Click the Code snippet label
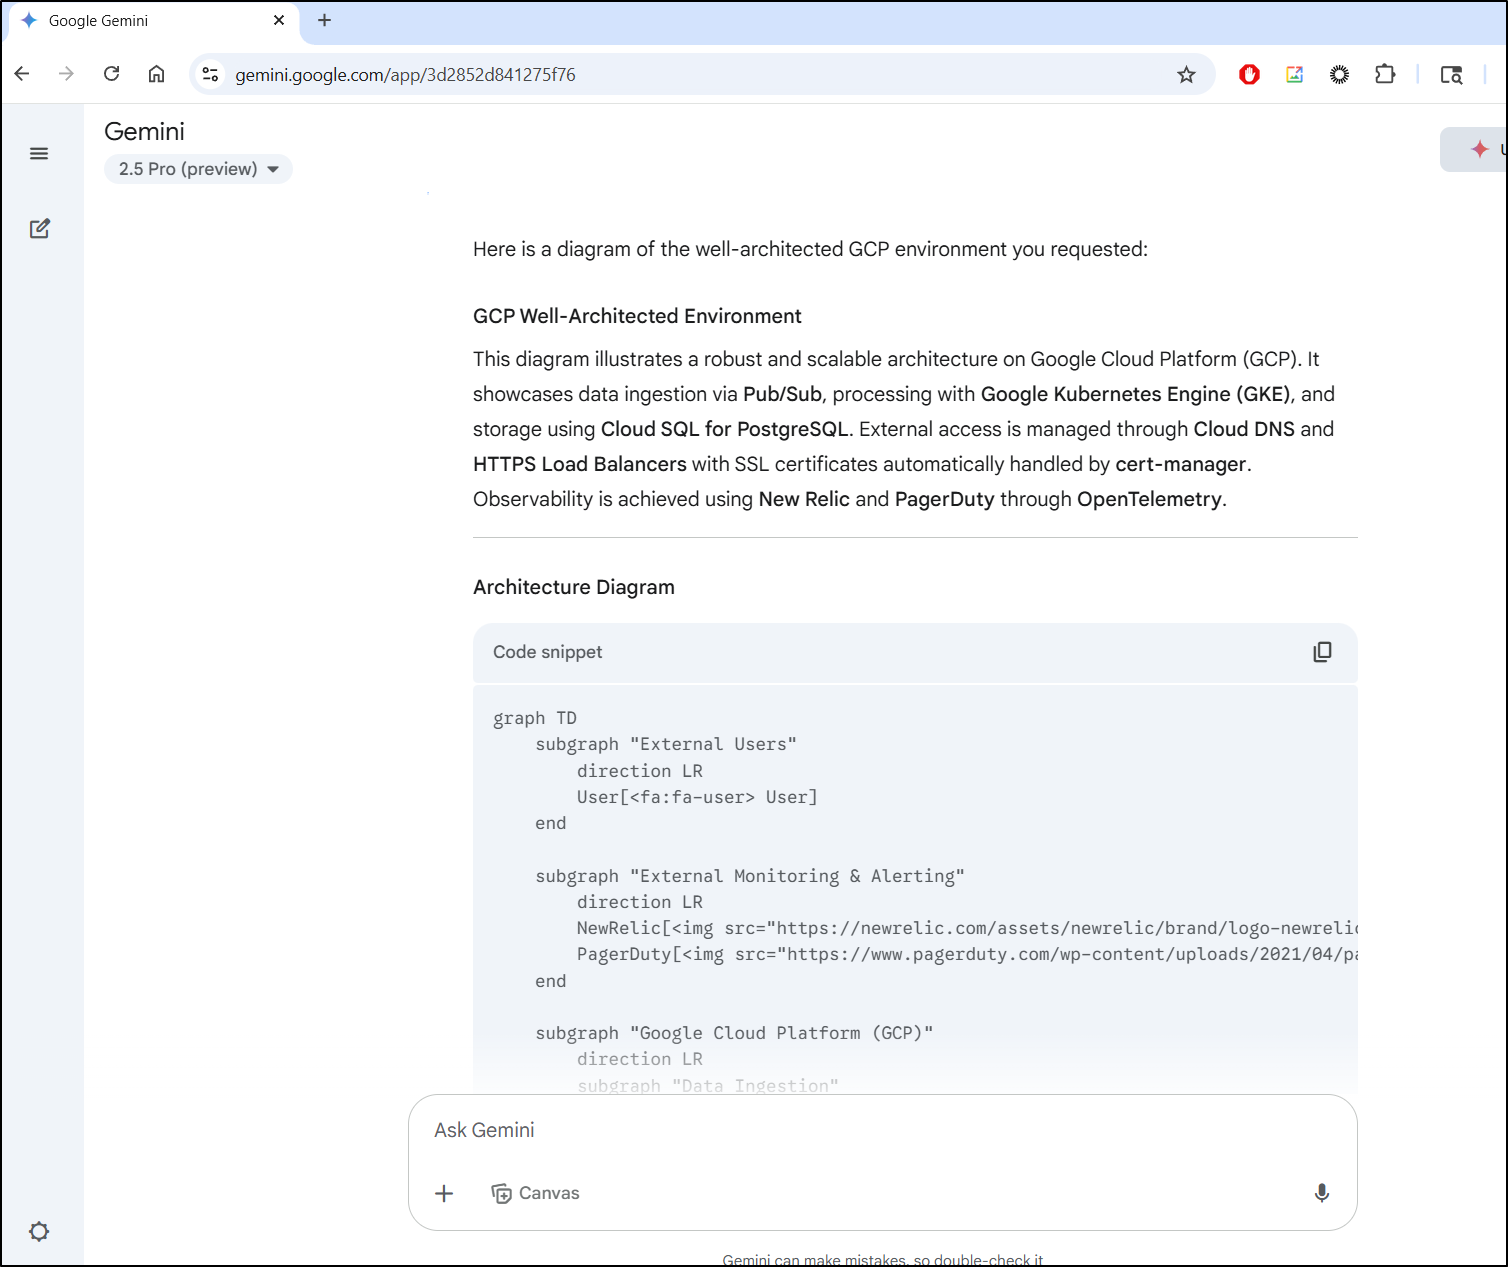This screenshot has height=1267, width=1508. pyautogui.click(x=547, y=652)
